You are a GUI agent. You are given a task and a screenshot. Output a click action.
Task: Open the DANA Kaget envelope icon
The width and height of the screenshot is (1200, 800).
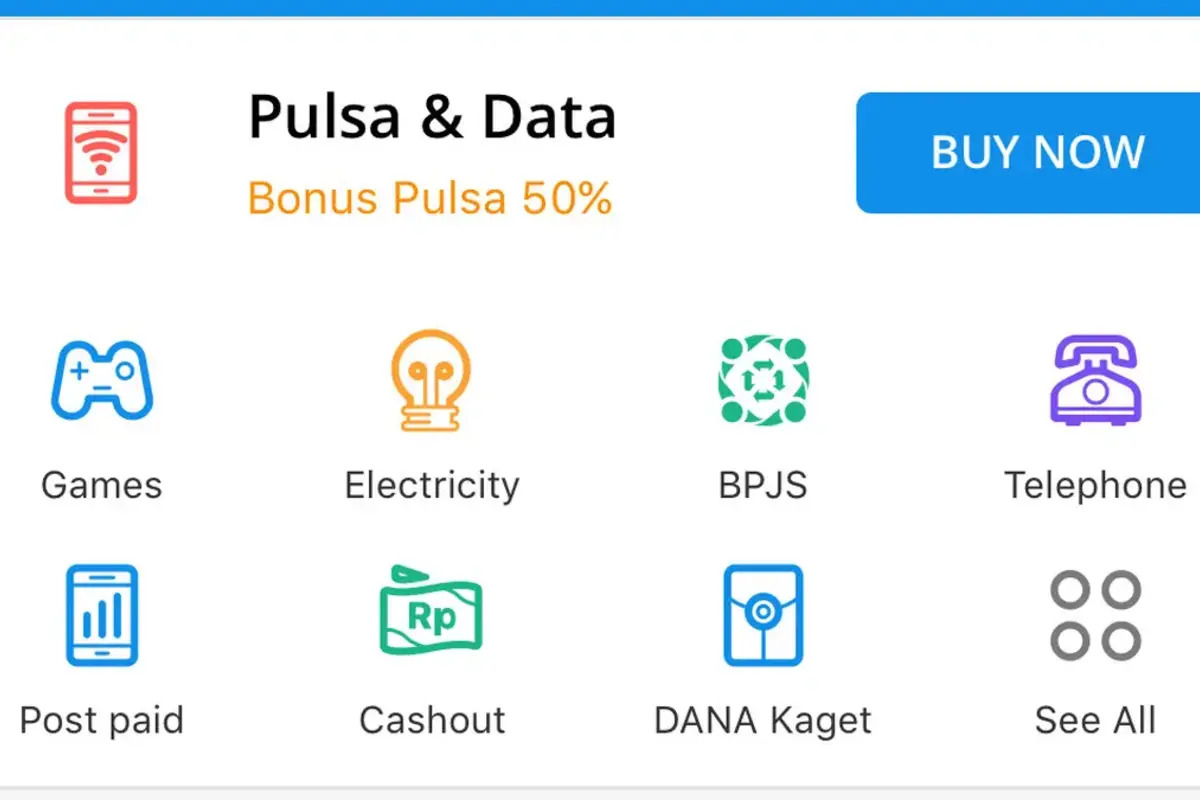tap(763, 615)
